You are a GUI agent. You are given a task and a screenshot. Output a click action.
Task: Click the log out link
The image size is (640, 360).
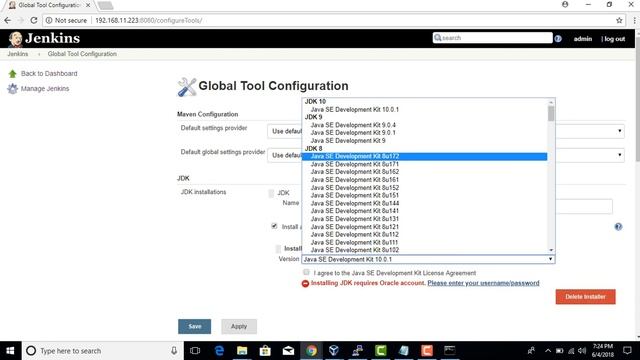[615, 39]
